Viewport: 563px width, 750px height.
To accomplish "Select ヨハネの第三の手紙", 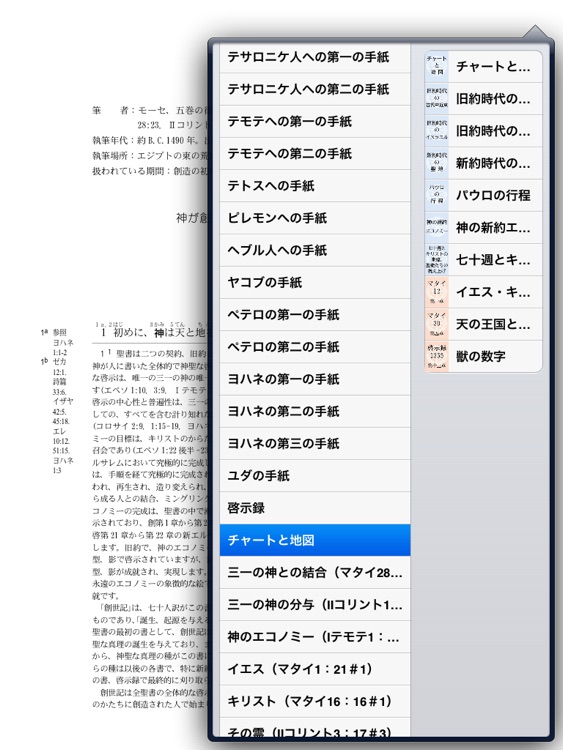I will coord(315,443).
